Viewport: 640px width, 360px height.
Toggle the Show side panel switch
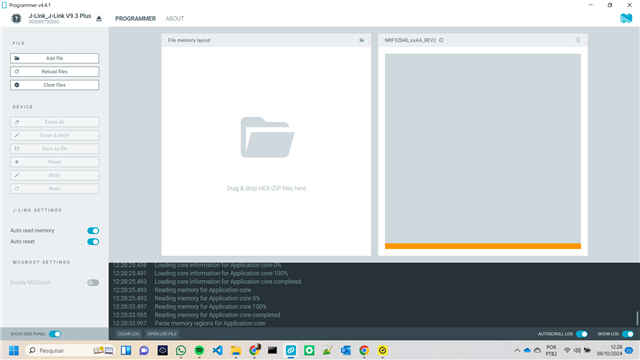coord(55,334)
